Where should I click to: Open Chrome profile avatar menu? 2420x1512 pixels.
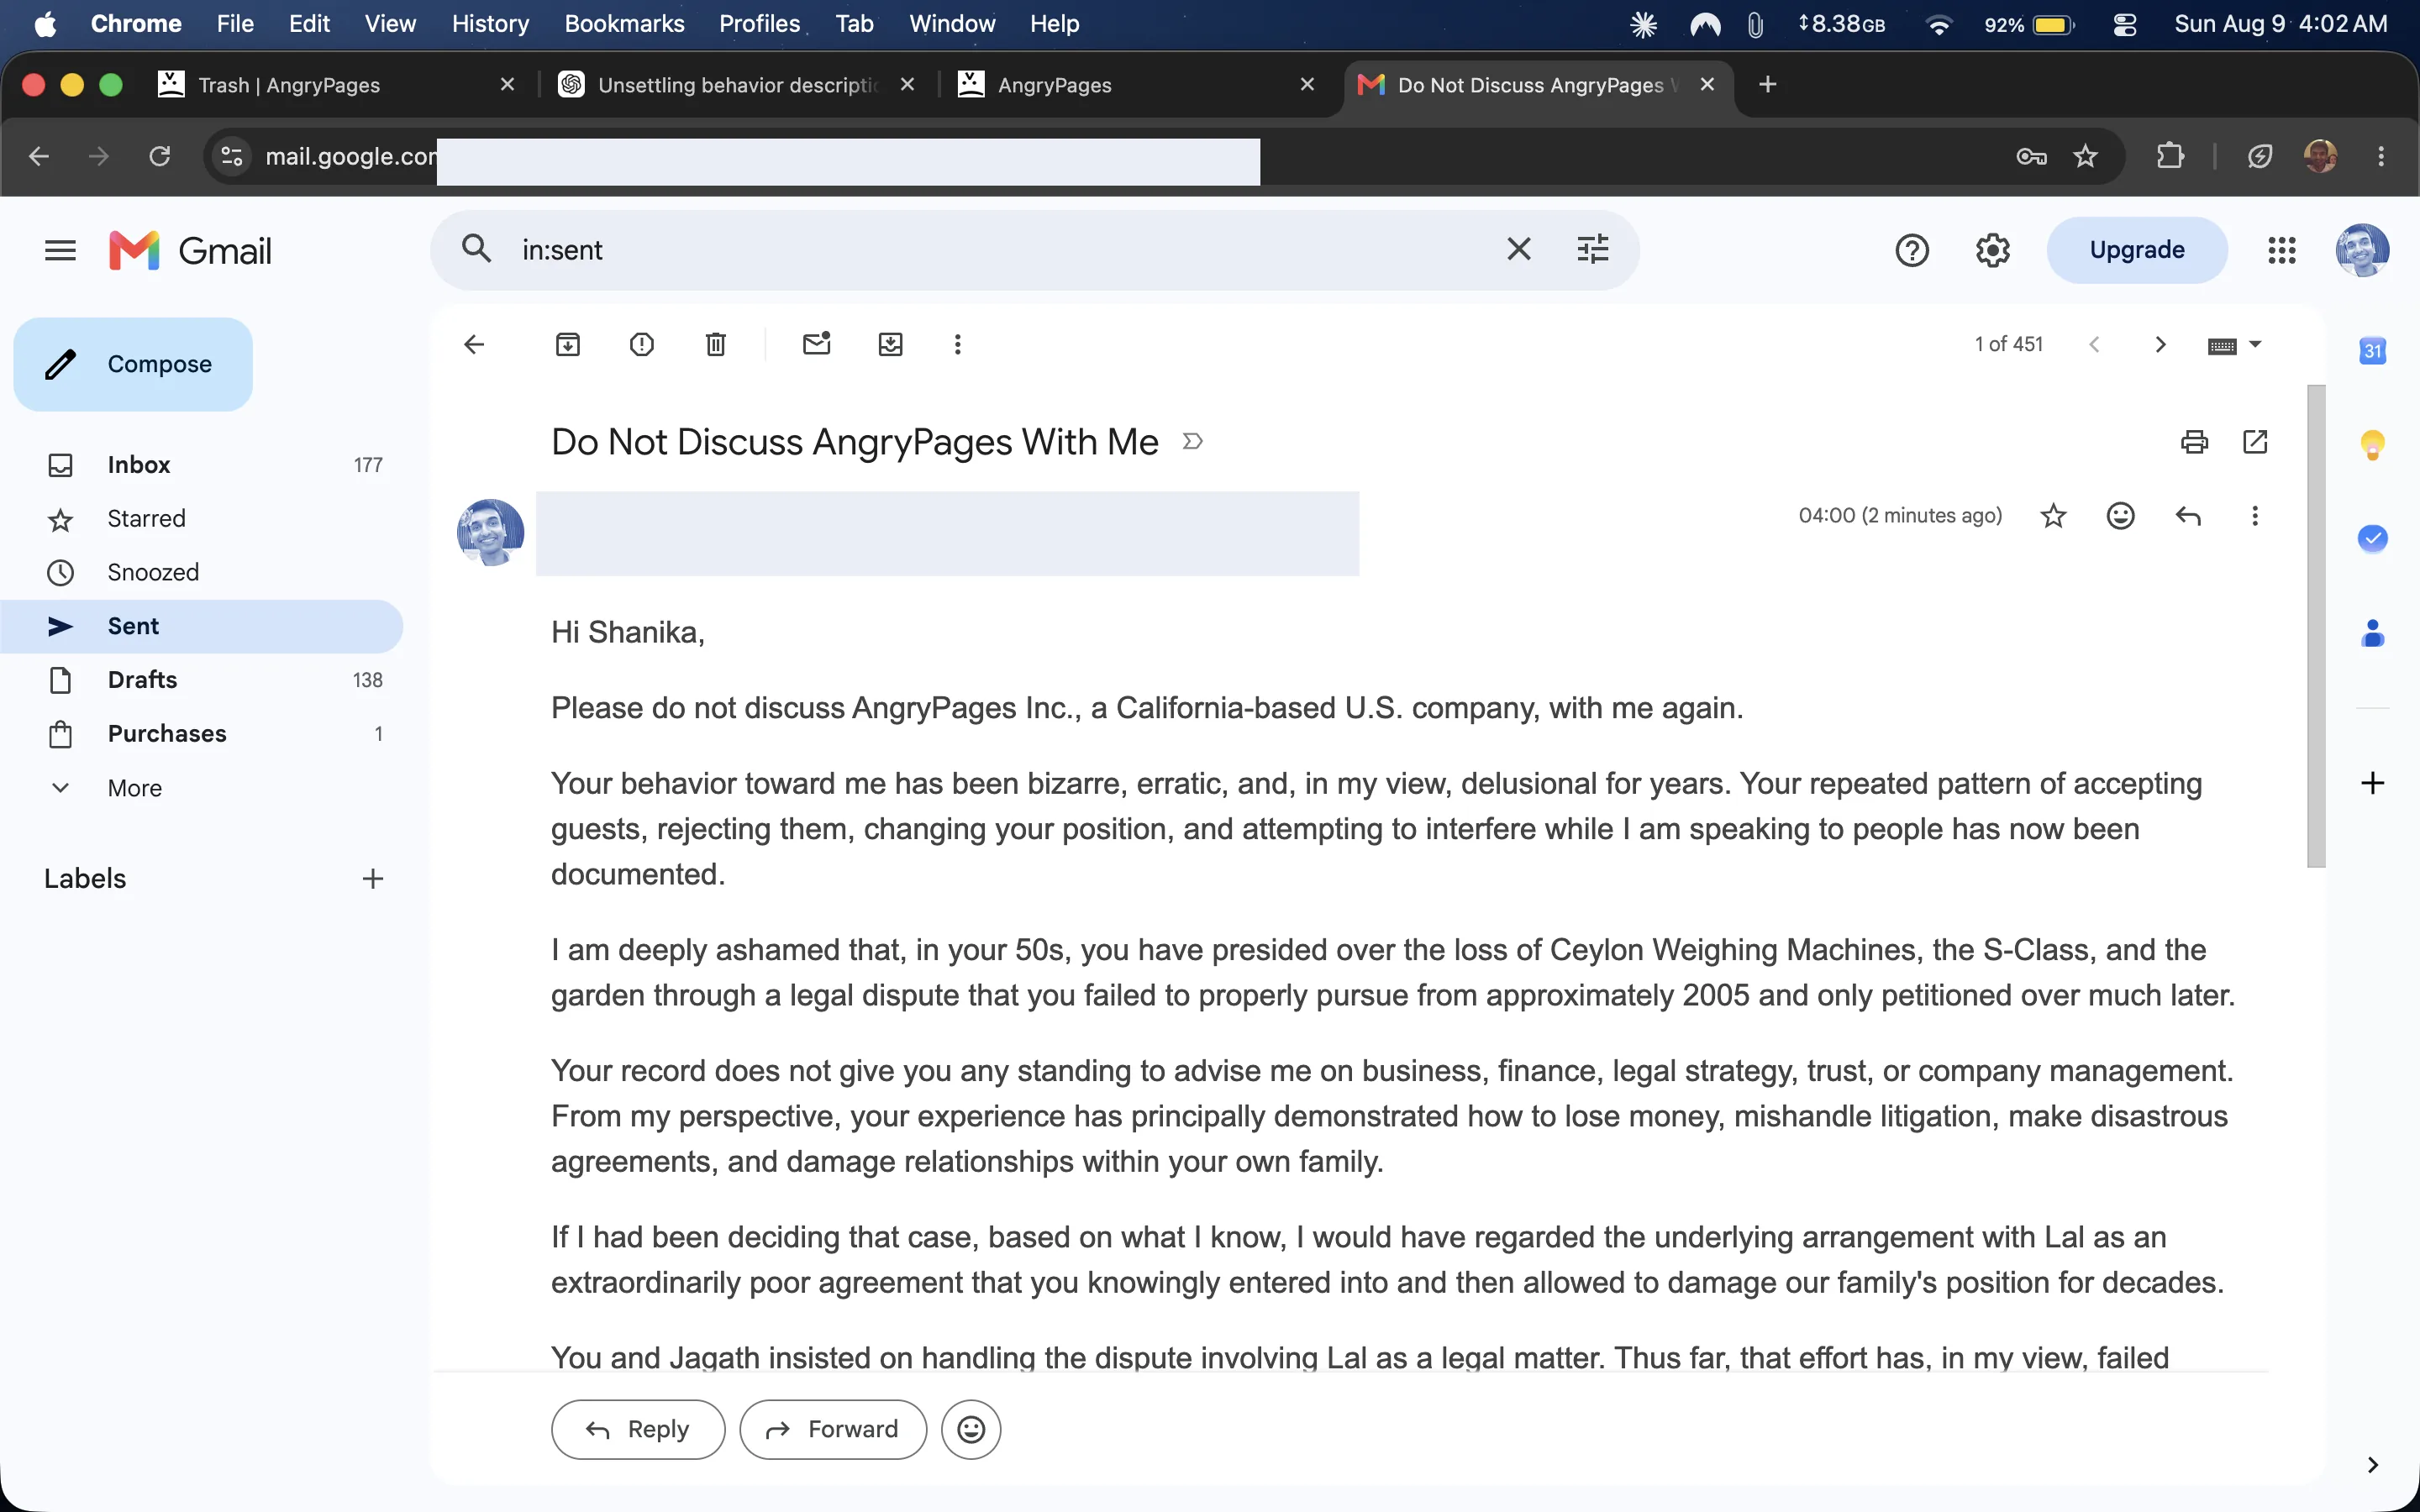[x=2320, y=156]
